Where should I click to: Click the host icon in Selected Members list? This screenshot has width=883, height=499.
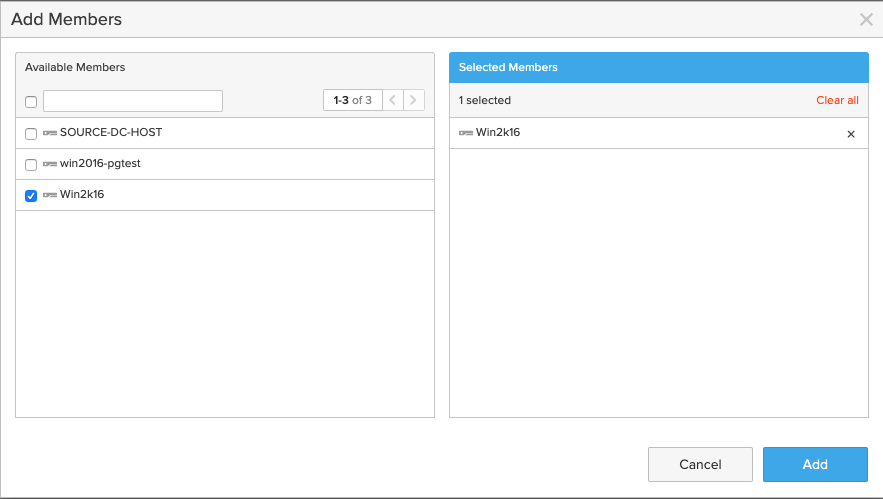pos(466,133)
